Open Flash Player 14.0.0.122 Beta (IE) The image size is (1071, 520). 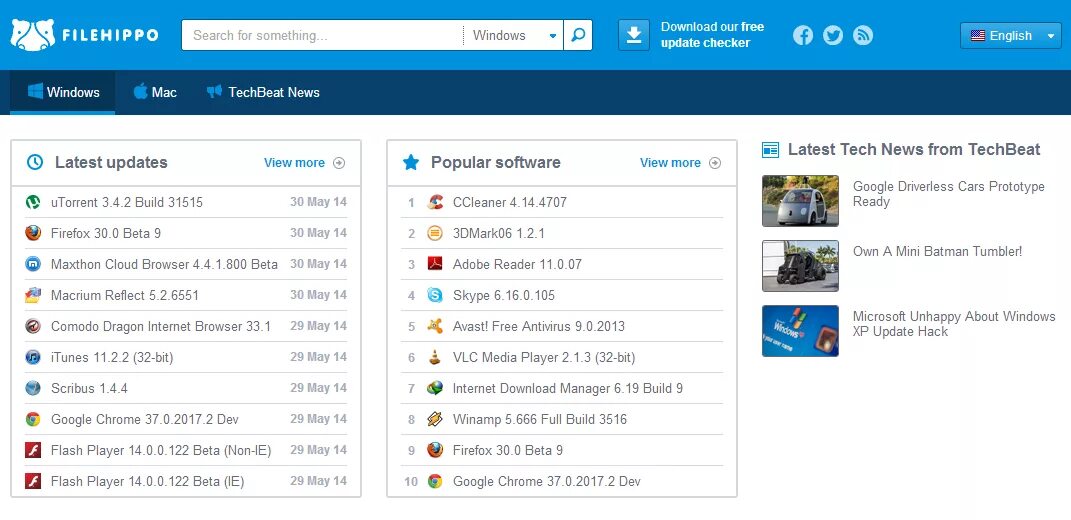[147, 481]
